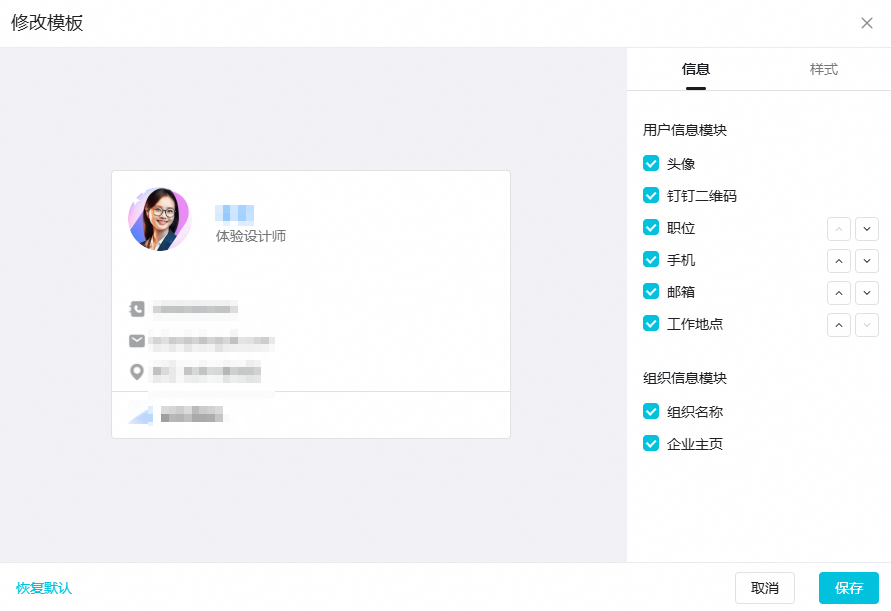Click the down arrow beside 工作地点

867,325
